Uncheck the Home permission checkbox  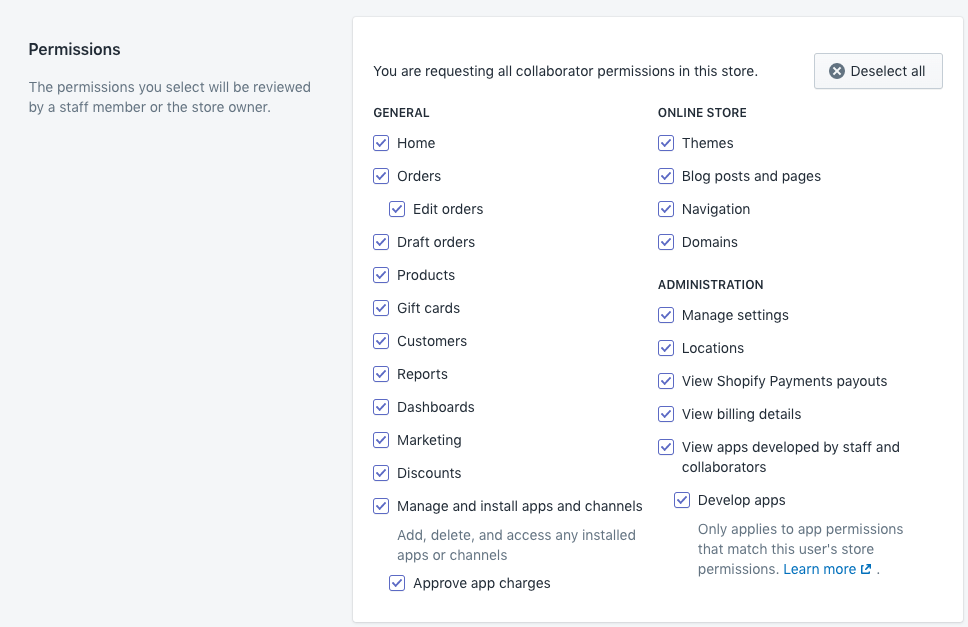[x=381, y=143]
